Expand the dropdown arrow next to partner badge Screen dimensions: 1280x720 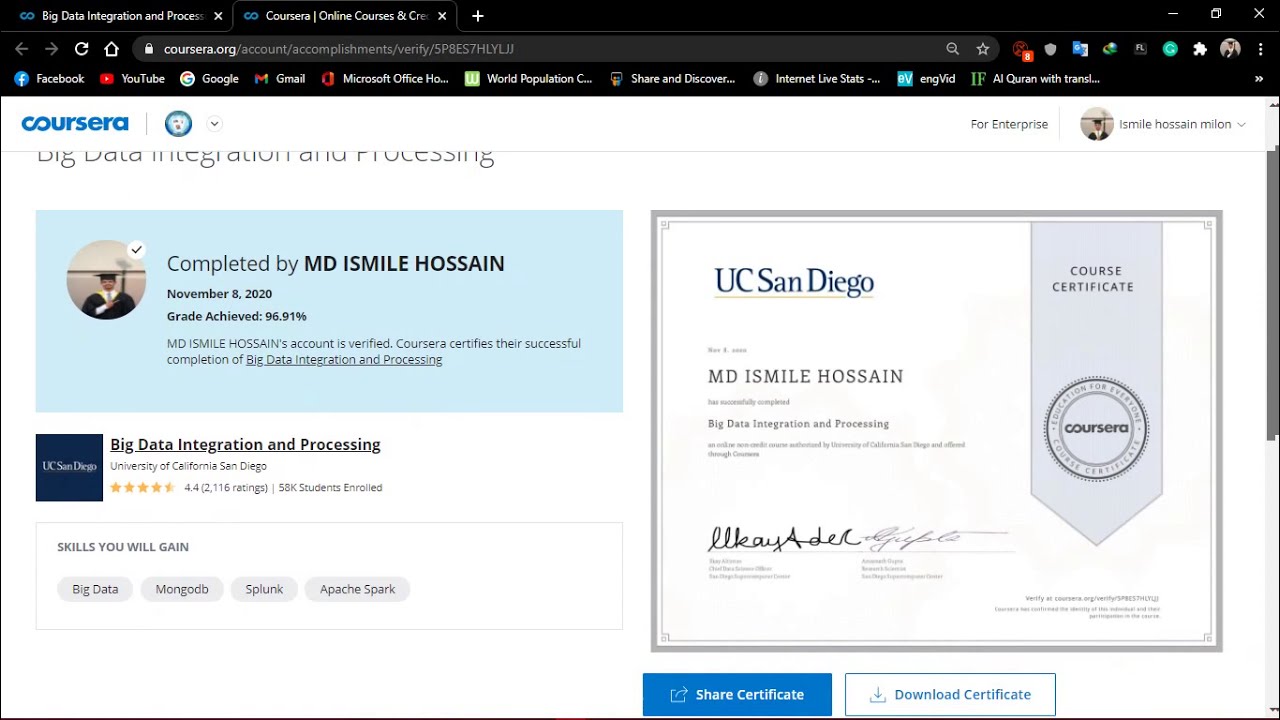point(214,124)
